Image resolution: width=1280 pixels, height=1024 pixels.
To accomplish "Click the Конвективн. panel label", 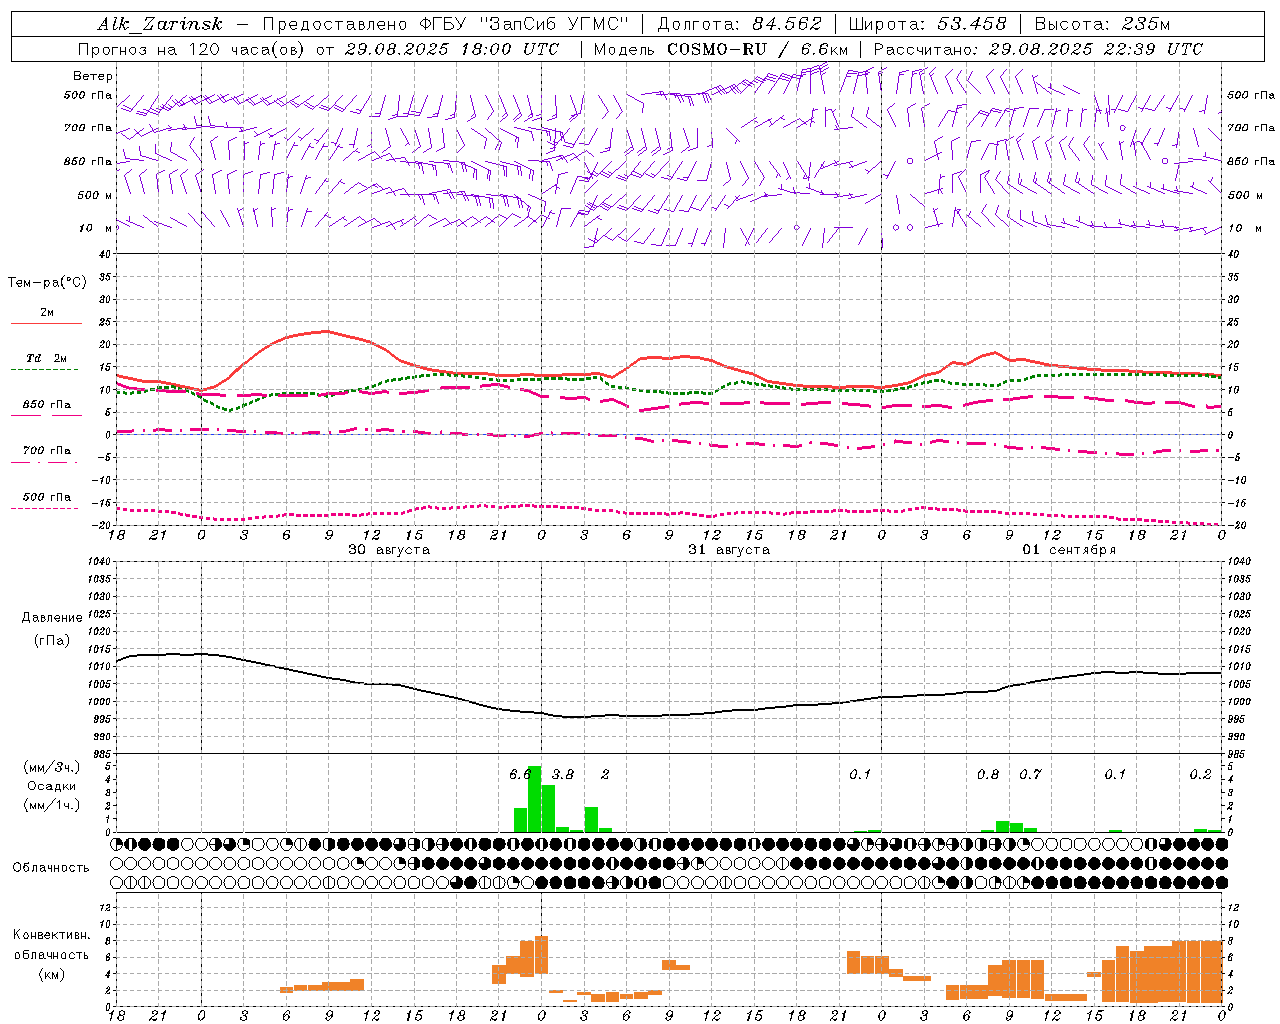I will (x=52, y=935).
